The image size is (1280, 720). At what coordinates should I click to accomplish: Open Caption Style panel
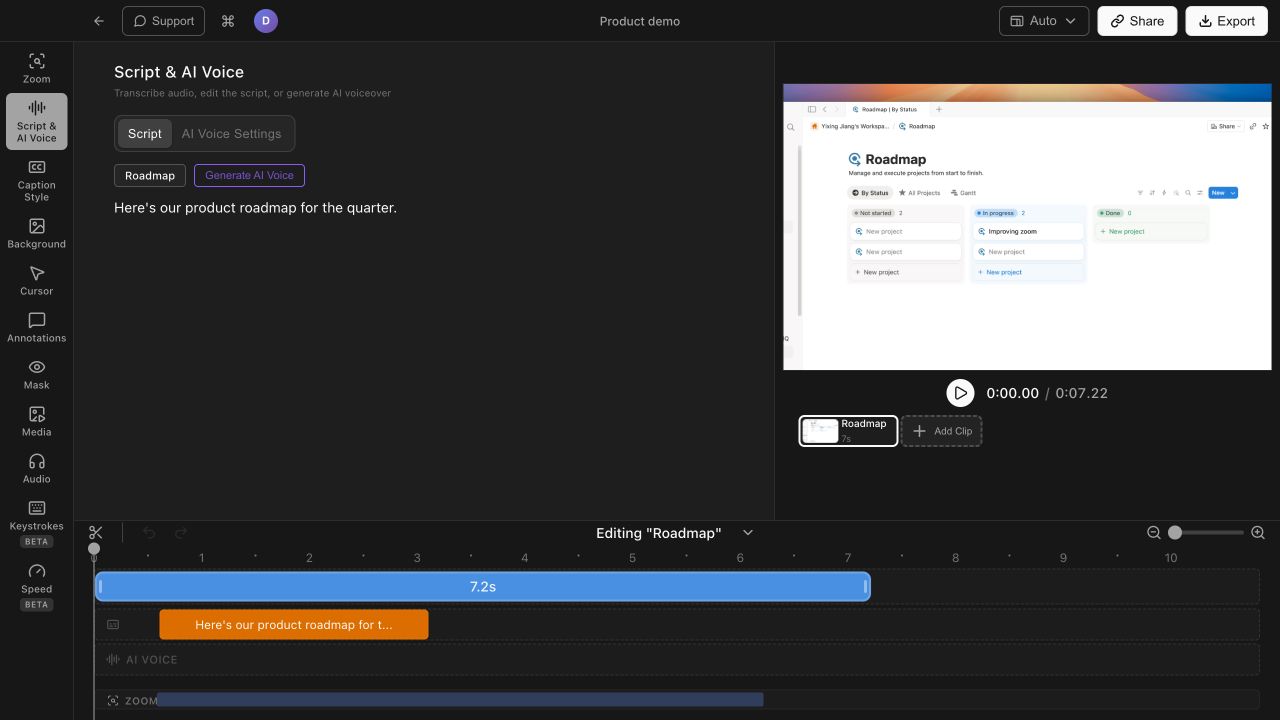[37, 180]
